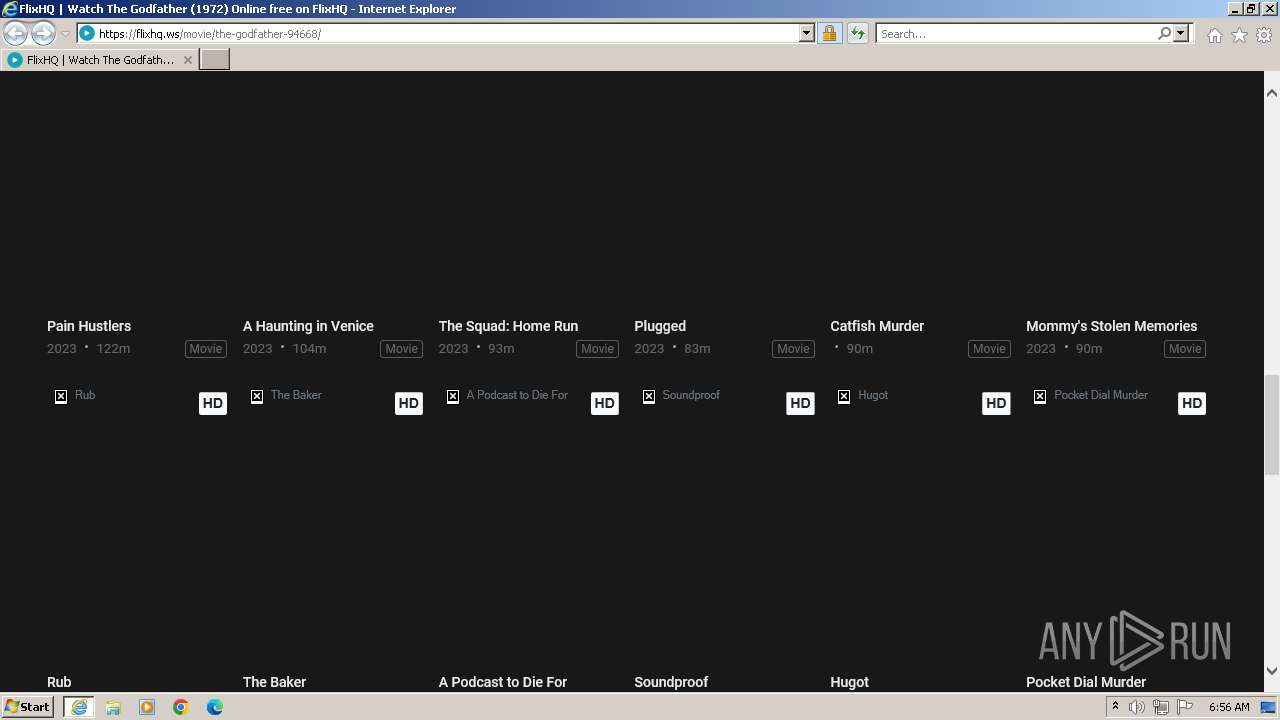Open The Baker title in the bottom row
Viewport: 1280px width, 720px height.
point(274,682)
